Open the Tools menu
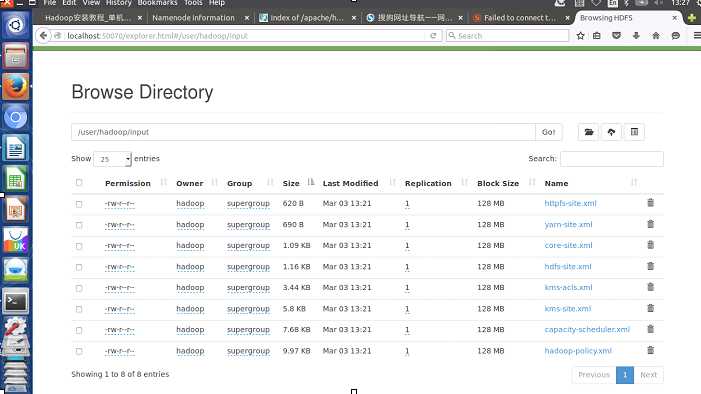This screenshot has width=701, height=394. 193,3
